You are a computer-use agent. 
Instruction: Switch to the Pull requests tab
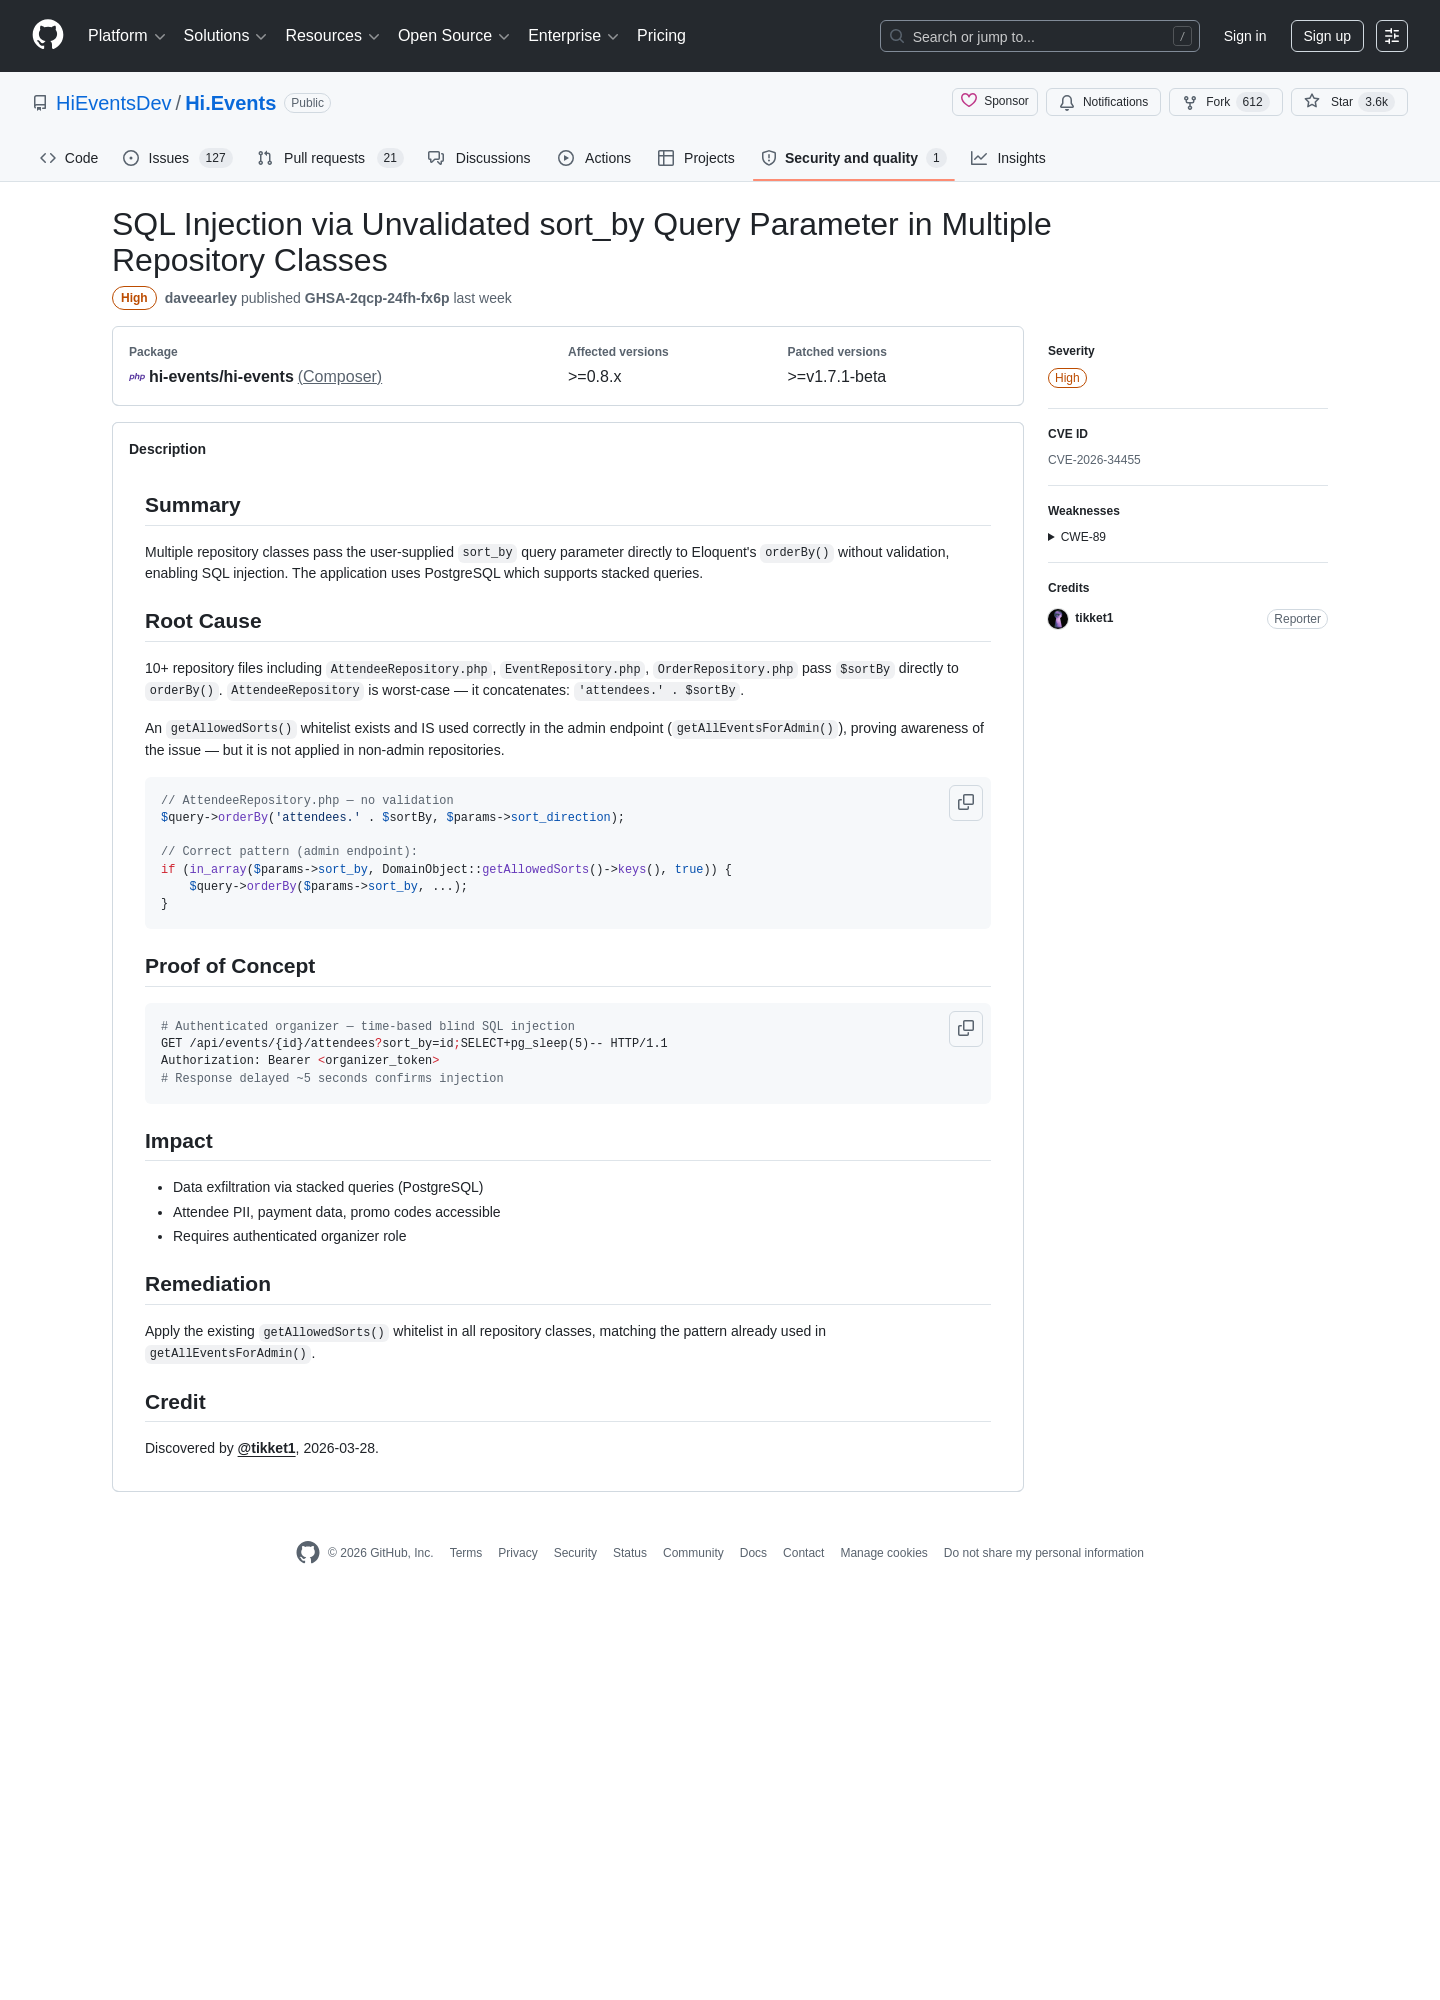(329, 158)
